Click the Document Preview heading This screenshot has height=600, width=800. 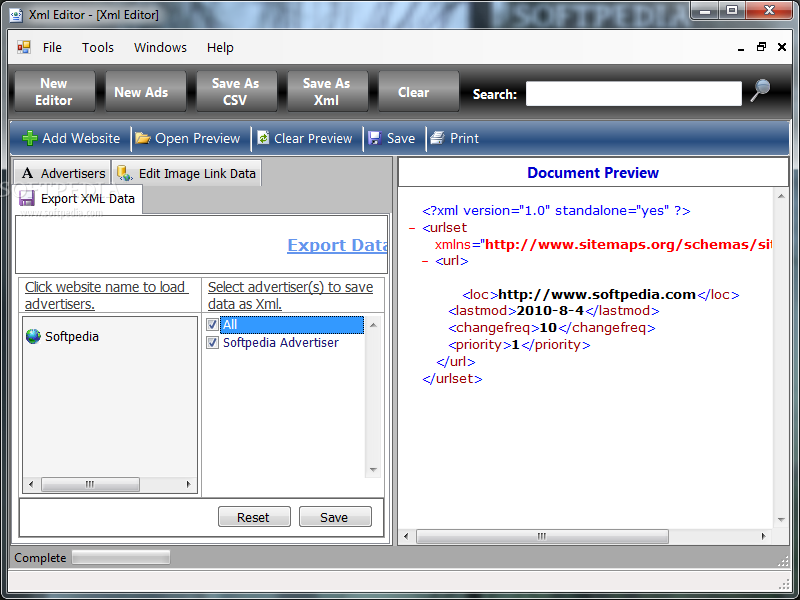tap(593, 173)
